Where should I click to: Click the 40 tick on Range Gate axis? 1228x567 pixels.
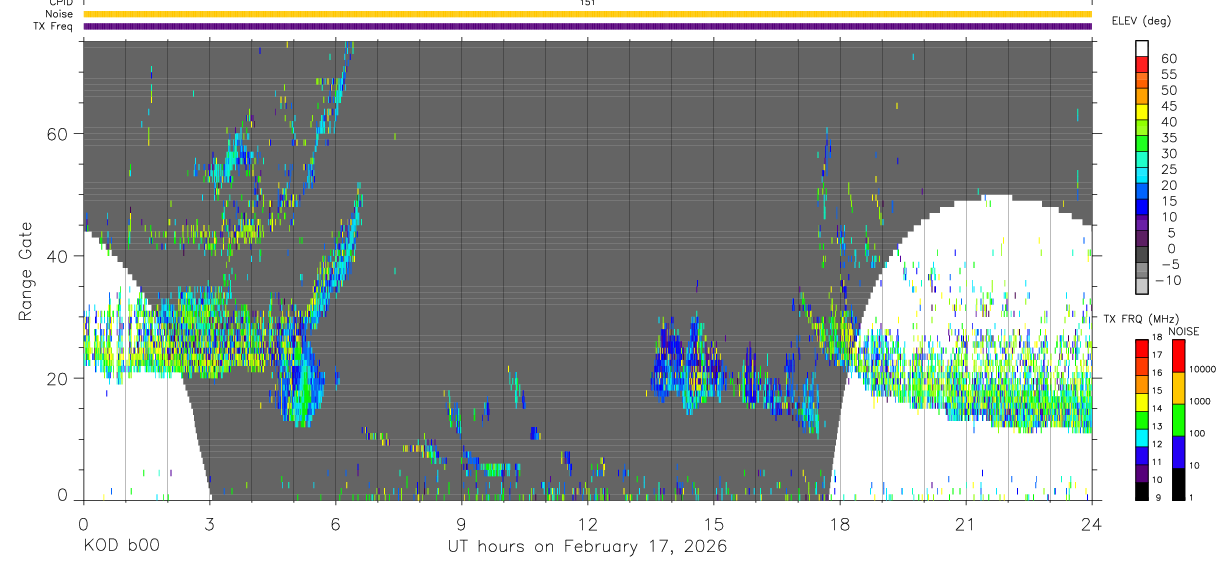[58, 256]
